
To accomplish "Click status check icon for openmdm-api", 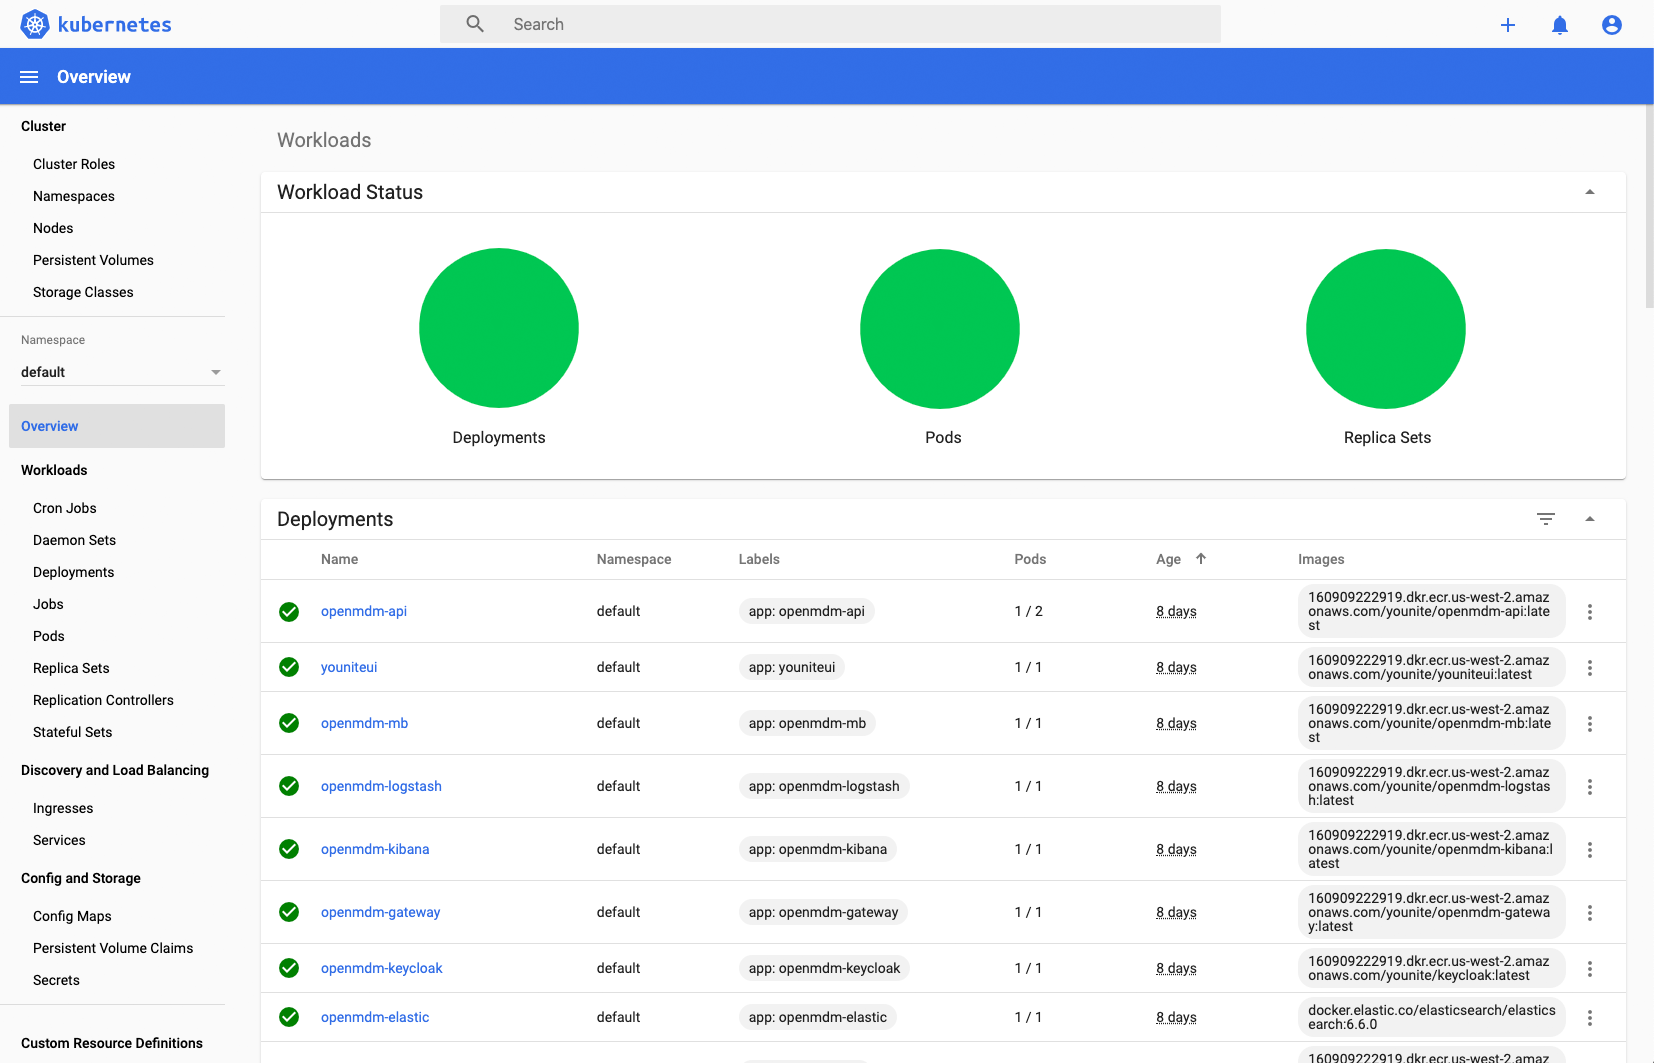I will click(x=289, y=611).
